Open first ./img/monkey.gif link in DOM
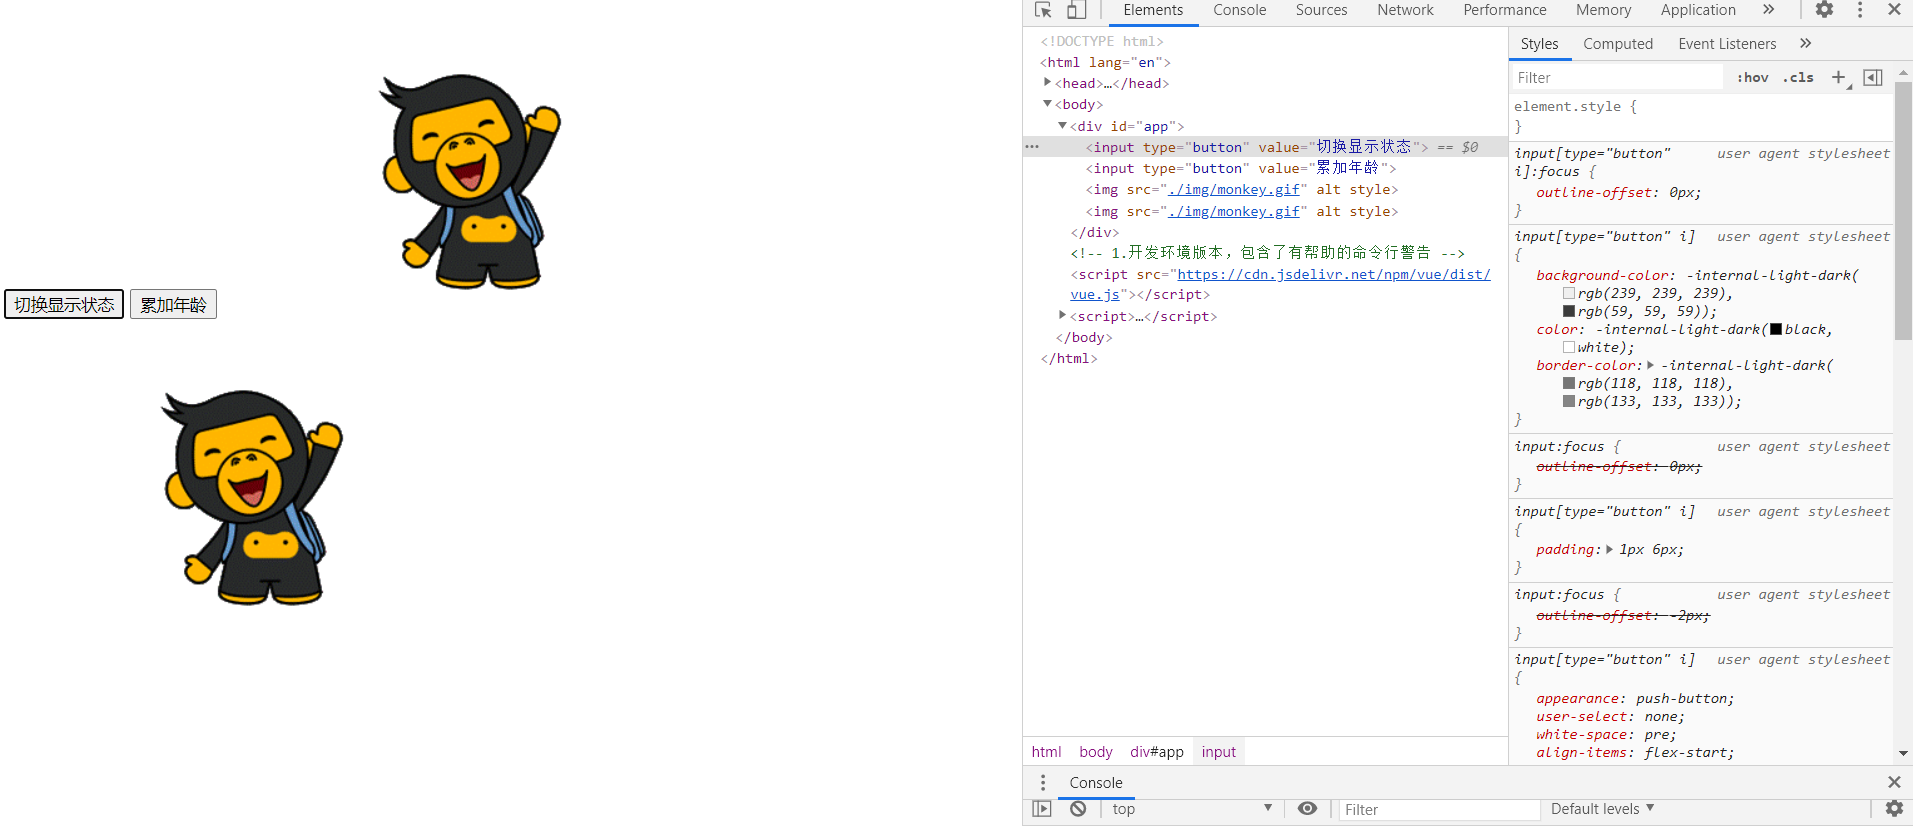This screenshot has width=1913, height=831. (1234, 189)
